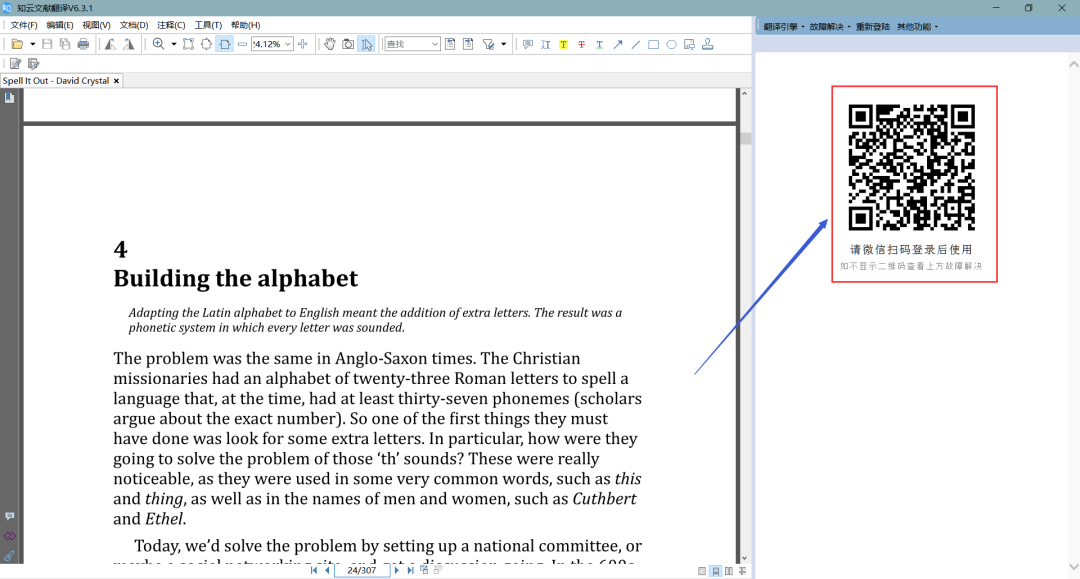Expand the 翻译引擎 dropdown menu
This screenshot has width=1080, height=579.
783,27
